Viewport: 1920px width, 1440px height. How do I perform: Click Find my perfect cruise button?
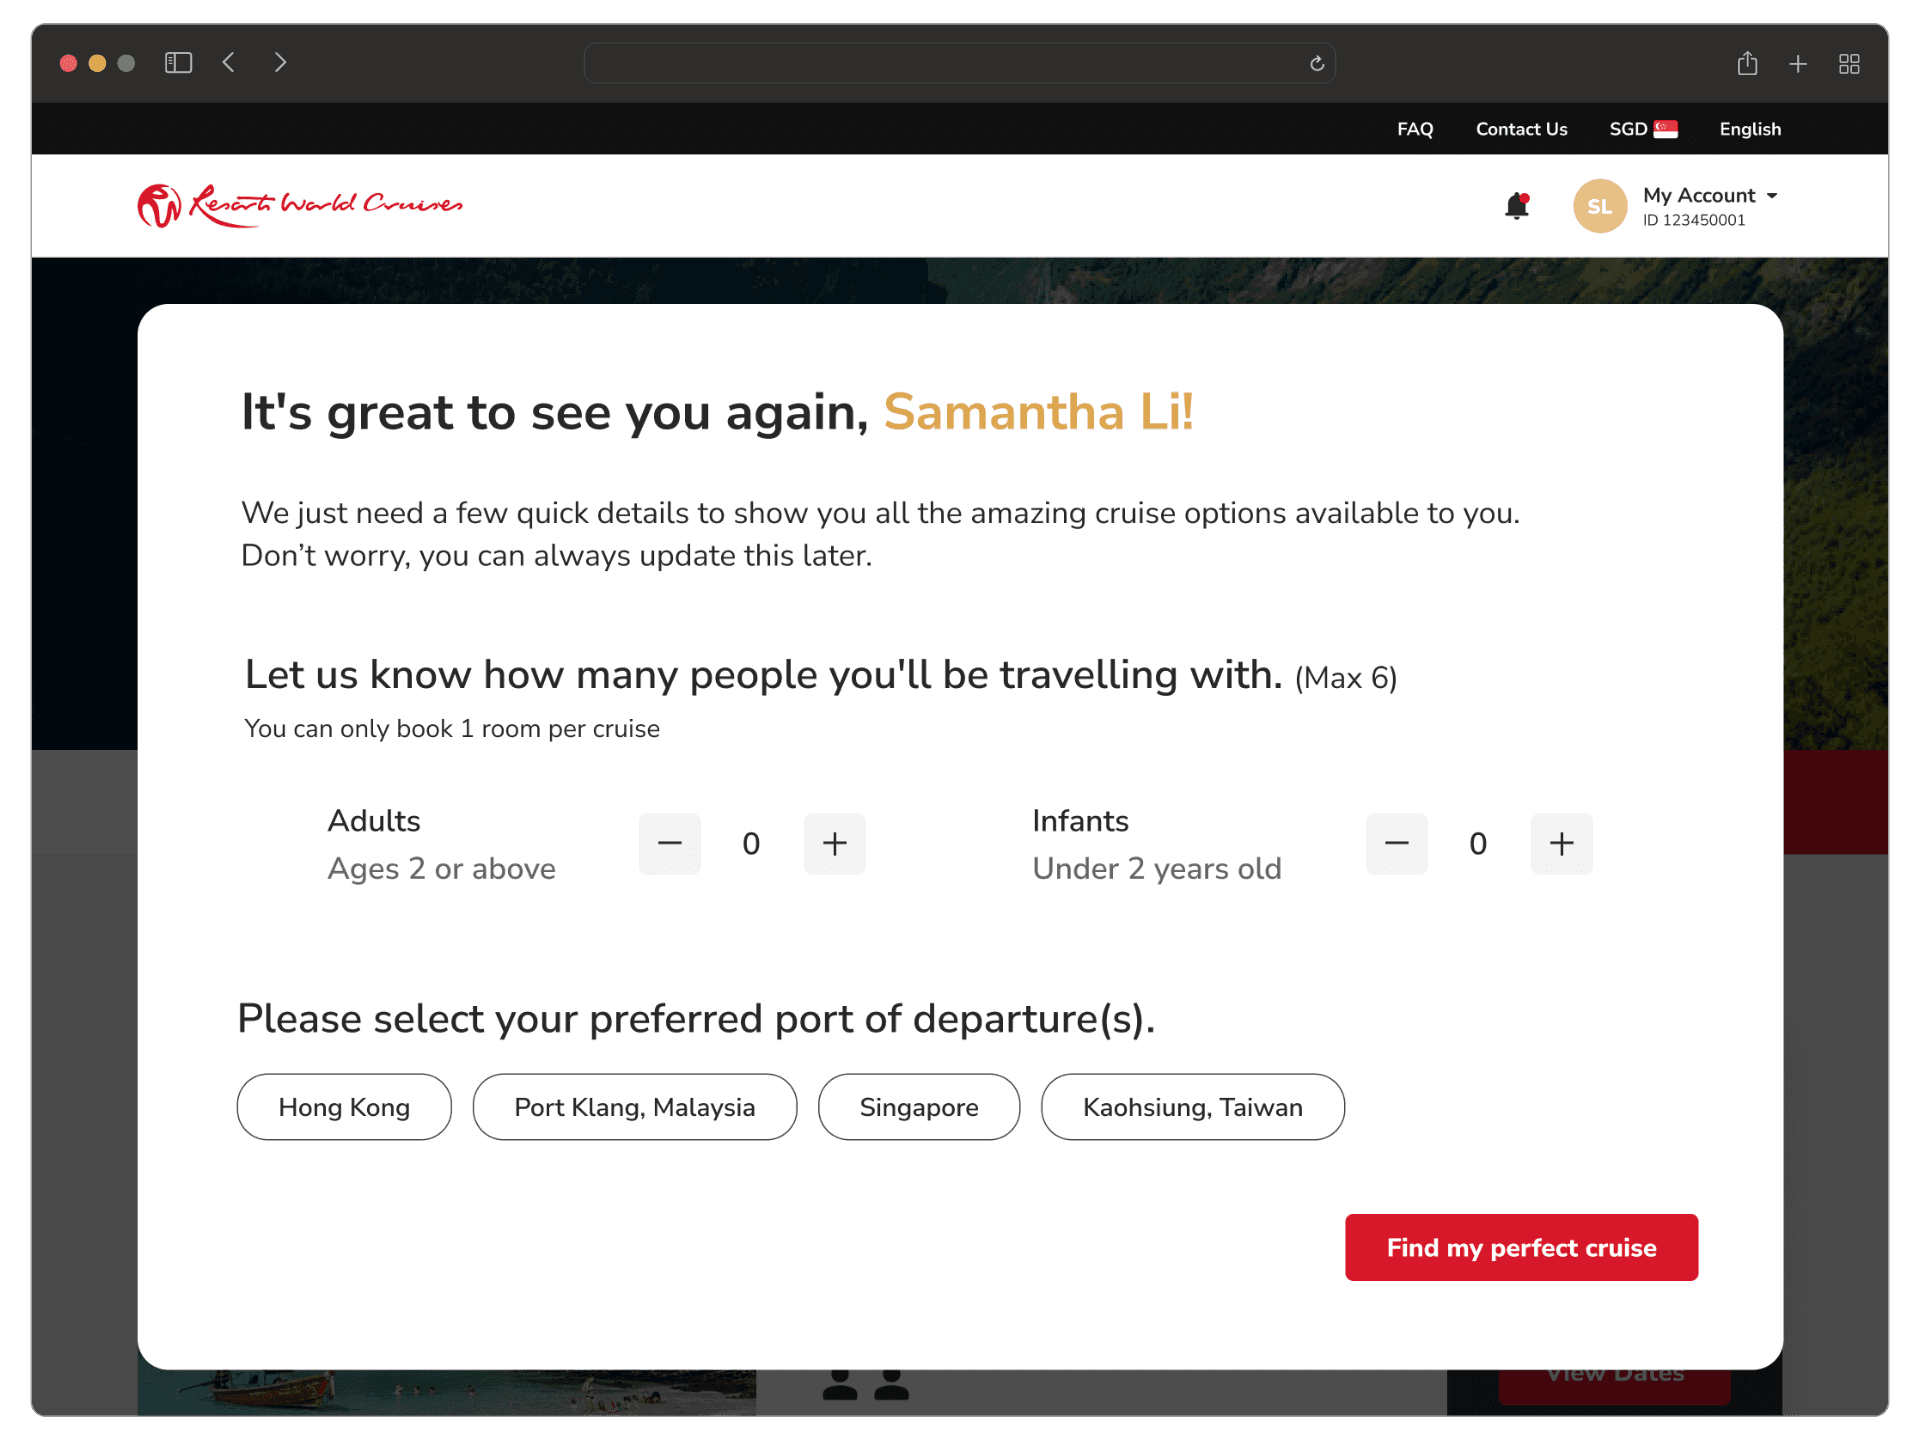pos(1520,1247)
